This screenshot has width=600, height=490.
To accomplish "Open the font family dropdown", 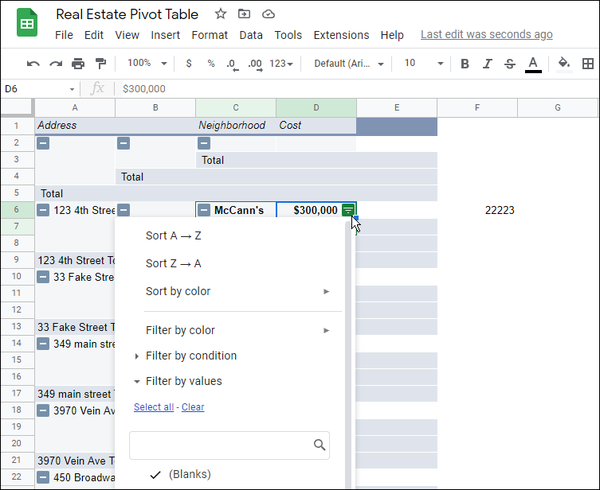I will click(x=349, y=63).
